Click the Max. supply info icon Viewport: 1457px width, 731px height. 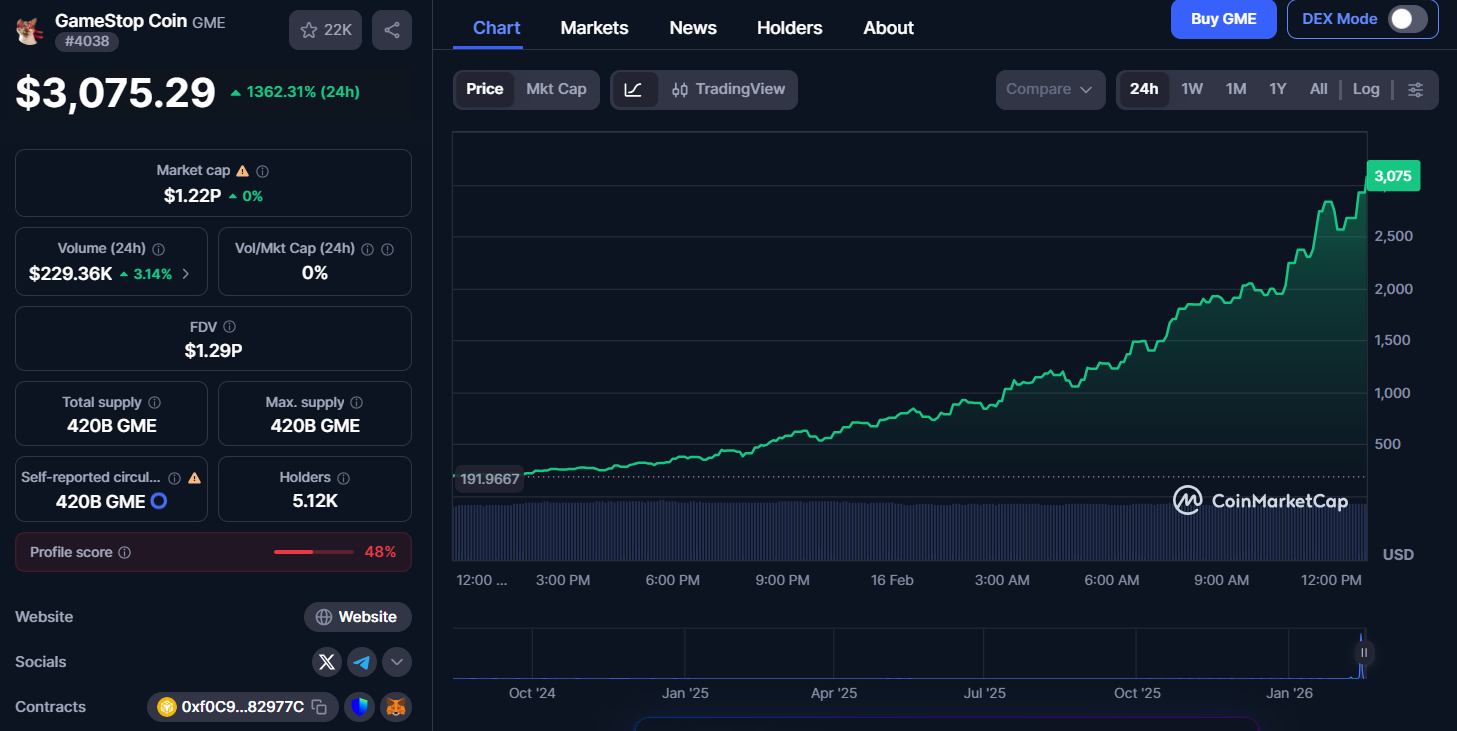coord(357,402)
